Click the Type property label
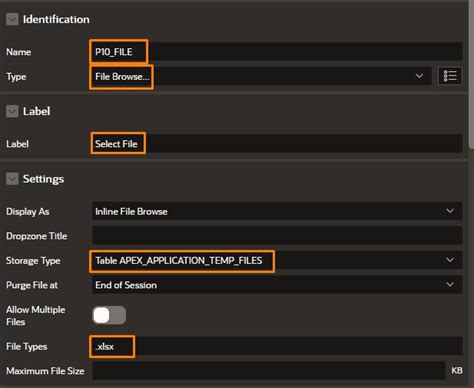Viewport: 474px width, 388px height. [16, 77]
